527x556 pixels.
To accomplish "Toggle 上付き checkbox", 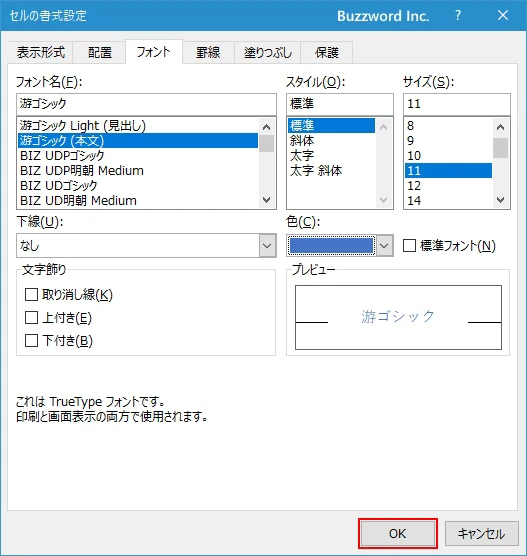I will click(x=31, y=317).
